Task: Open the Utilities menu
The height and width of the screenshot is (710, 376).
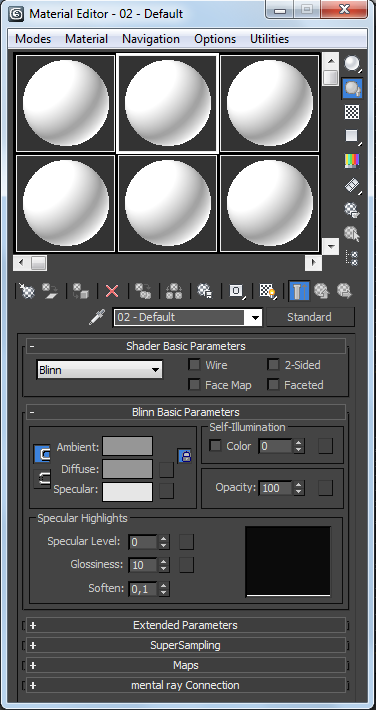Action: point(270,39)
